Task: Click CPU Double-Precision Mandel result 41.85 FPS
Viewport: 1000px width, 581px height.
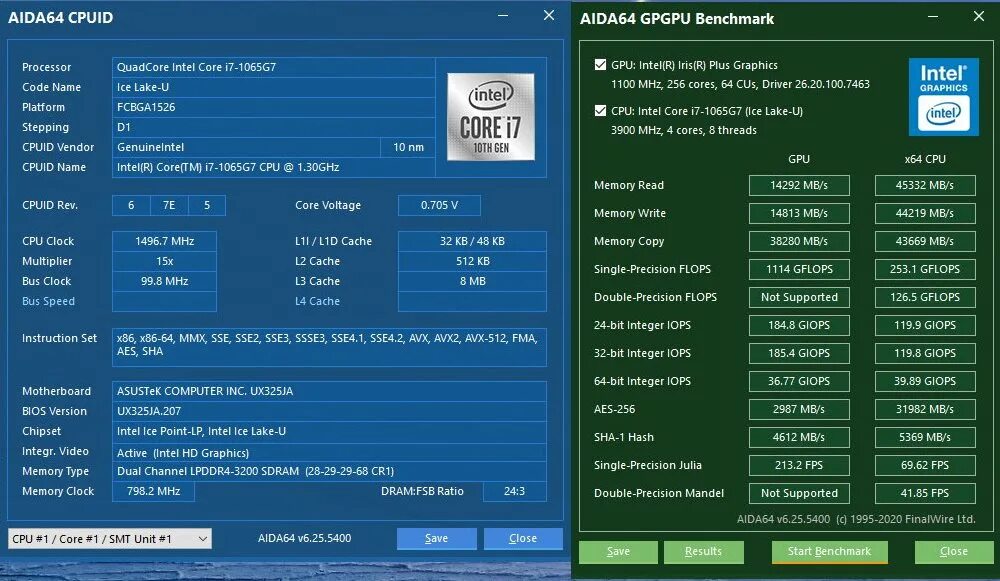Action: pyautogui.click(x=925, y=494)
